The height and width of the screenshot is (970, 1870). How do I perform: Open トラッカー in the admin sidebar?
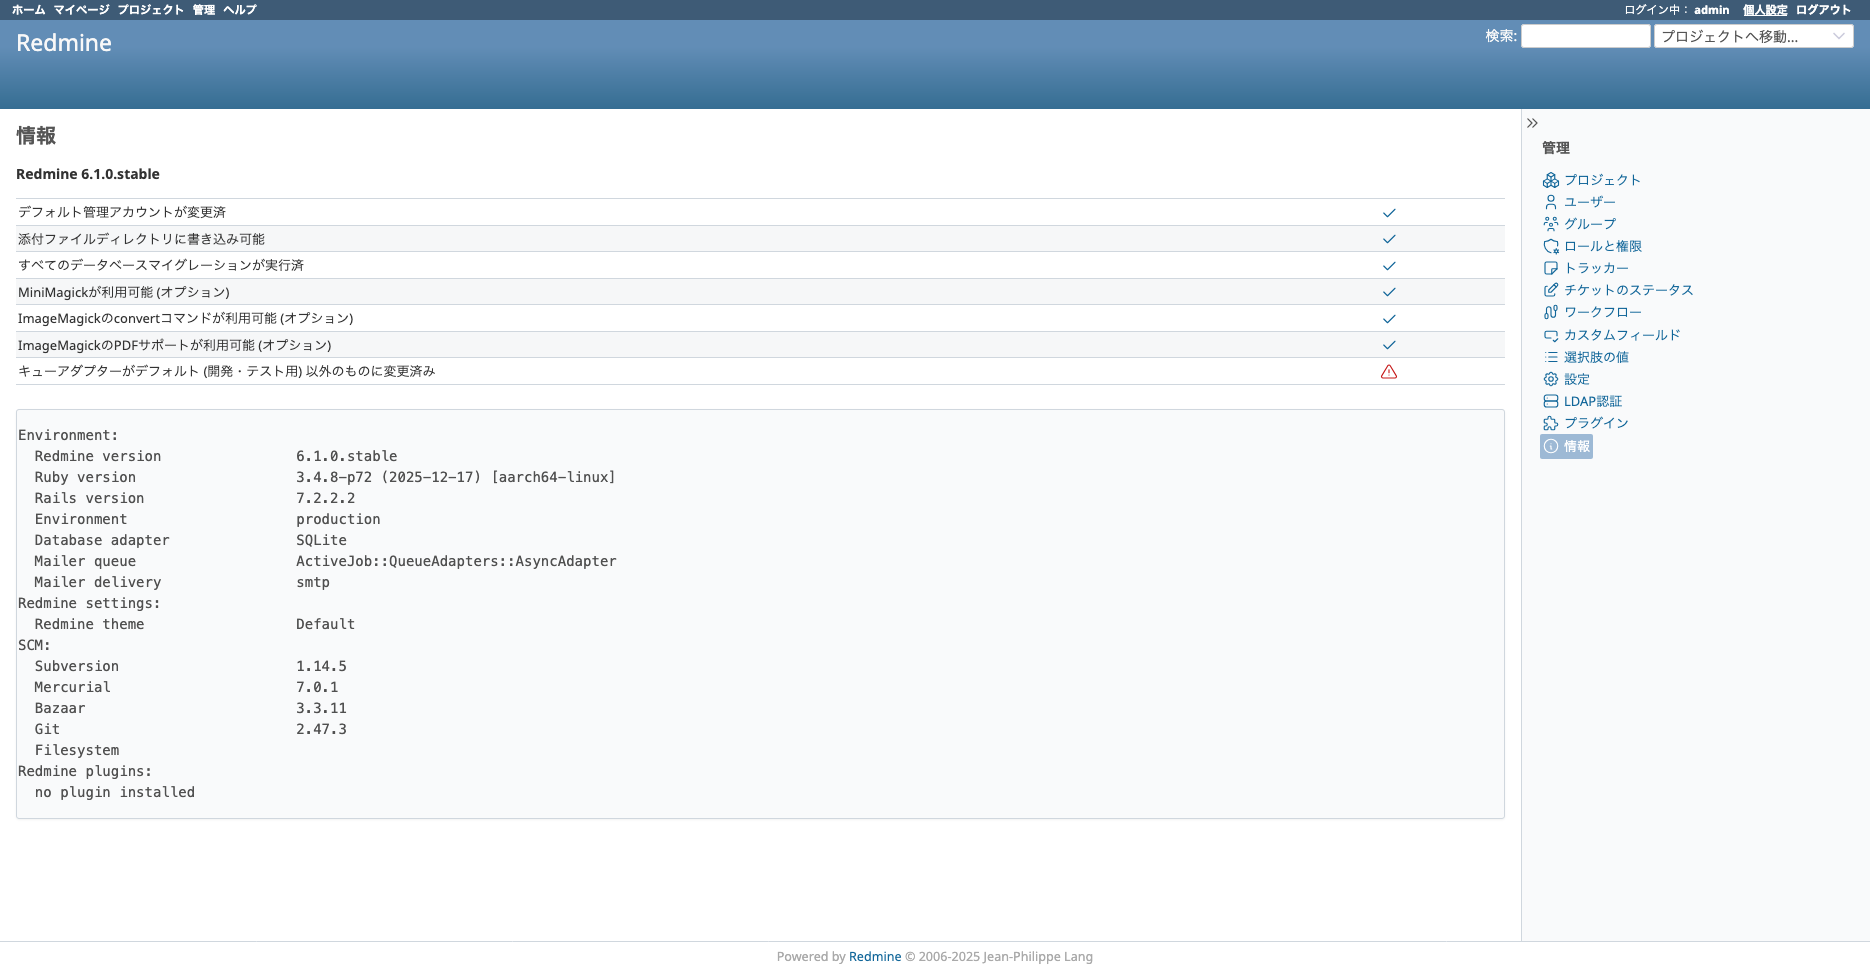click(1596, 268)
